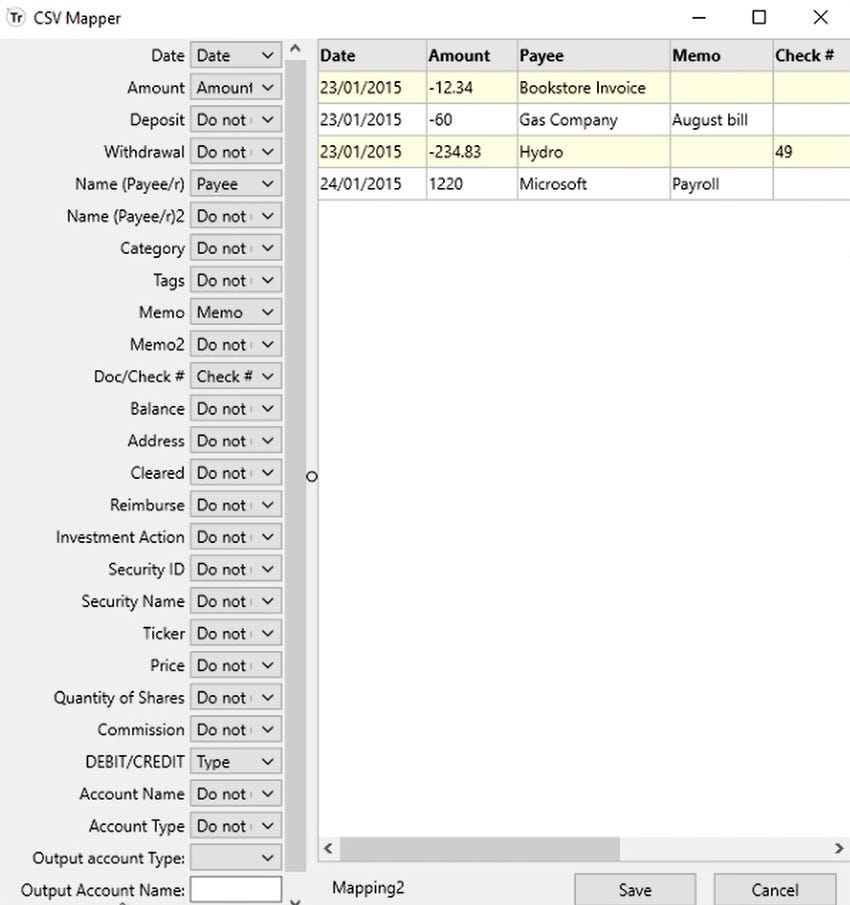Click the table's scroll-left arrow
Image resolution: width=850 pixels, height=905 pixels.
tap(328, 848)
